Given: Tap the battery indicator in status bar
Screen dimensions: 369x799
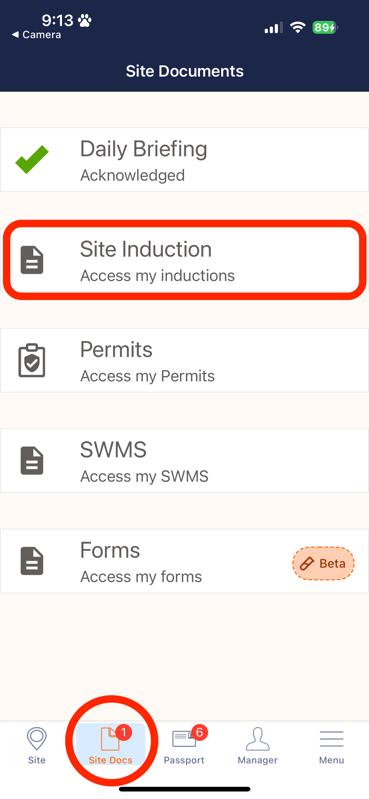Looking at the screenshot, I should click(x=326, y=27).
